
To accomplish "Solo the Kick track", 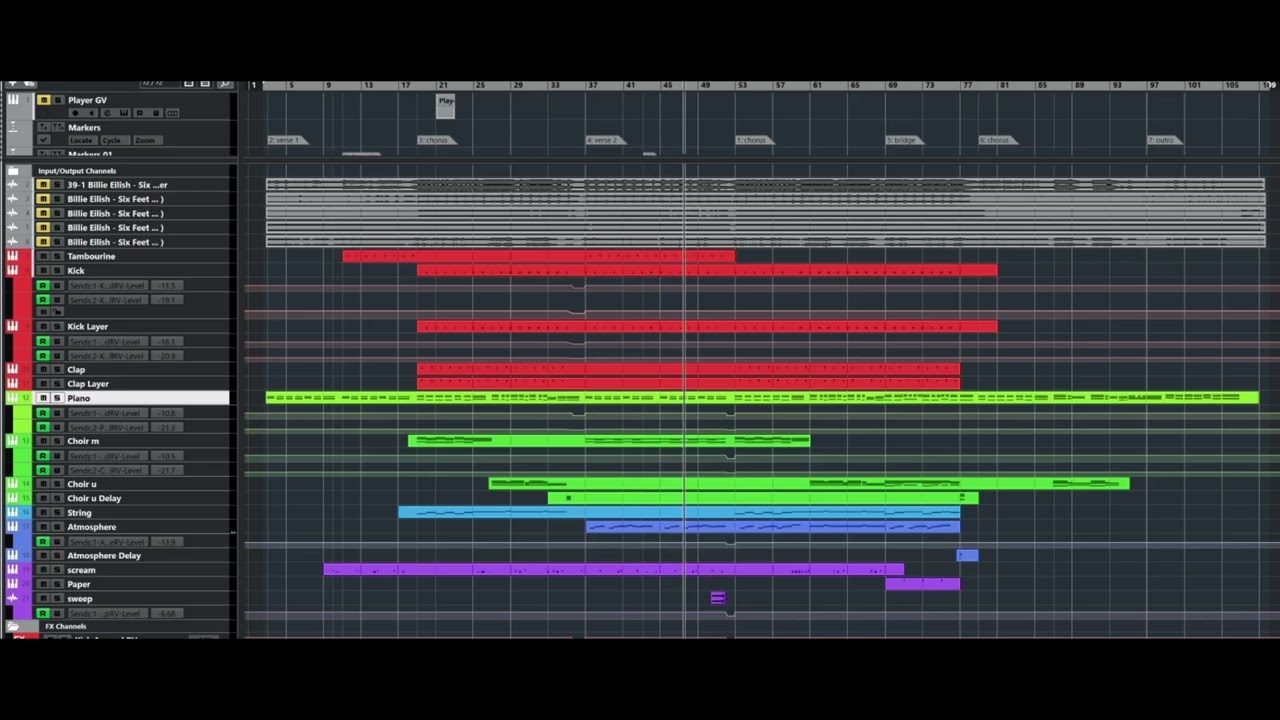I will (x=57, y=271).
